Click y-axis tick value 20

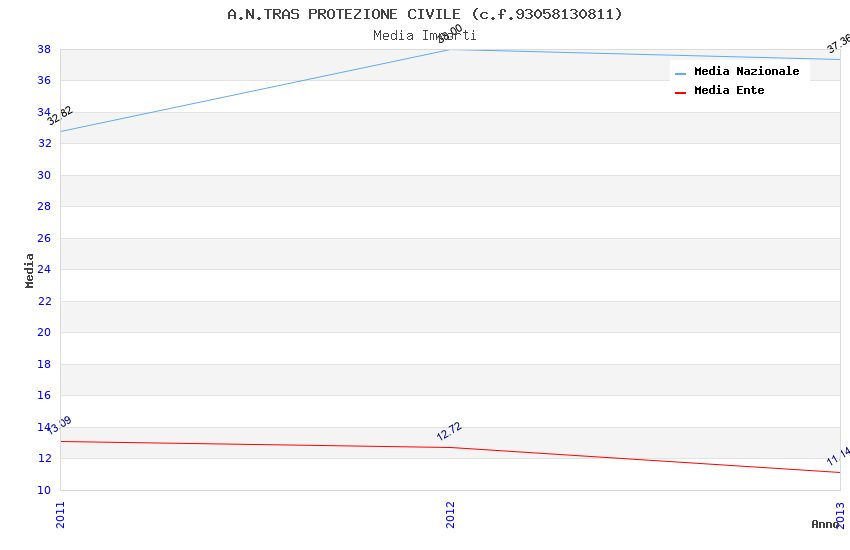tap(44, 332)
